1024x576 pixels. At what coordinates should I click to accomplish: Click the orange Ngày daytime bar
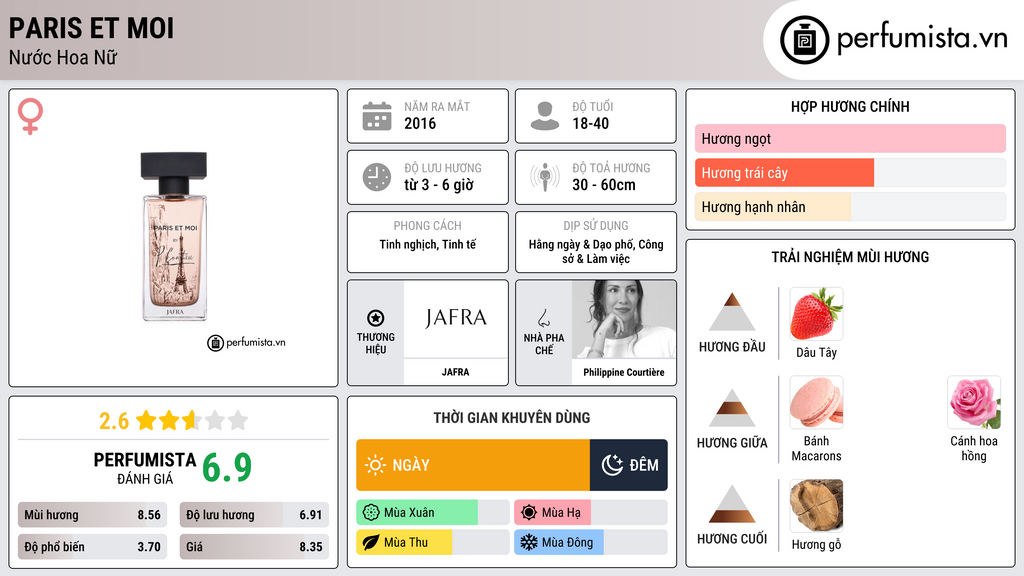(x=473, y=465)
